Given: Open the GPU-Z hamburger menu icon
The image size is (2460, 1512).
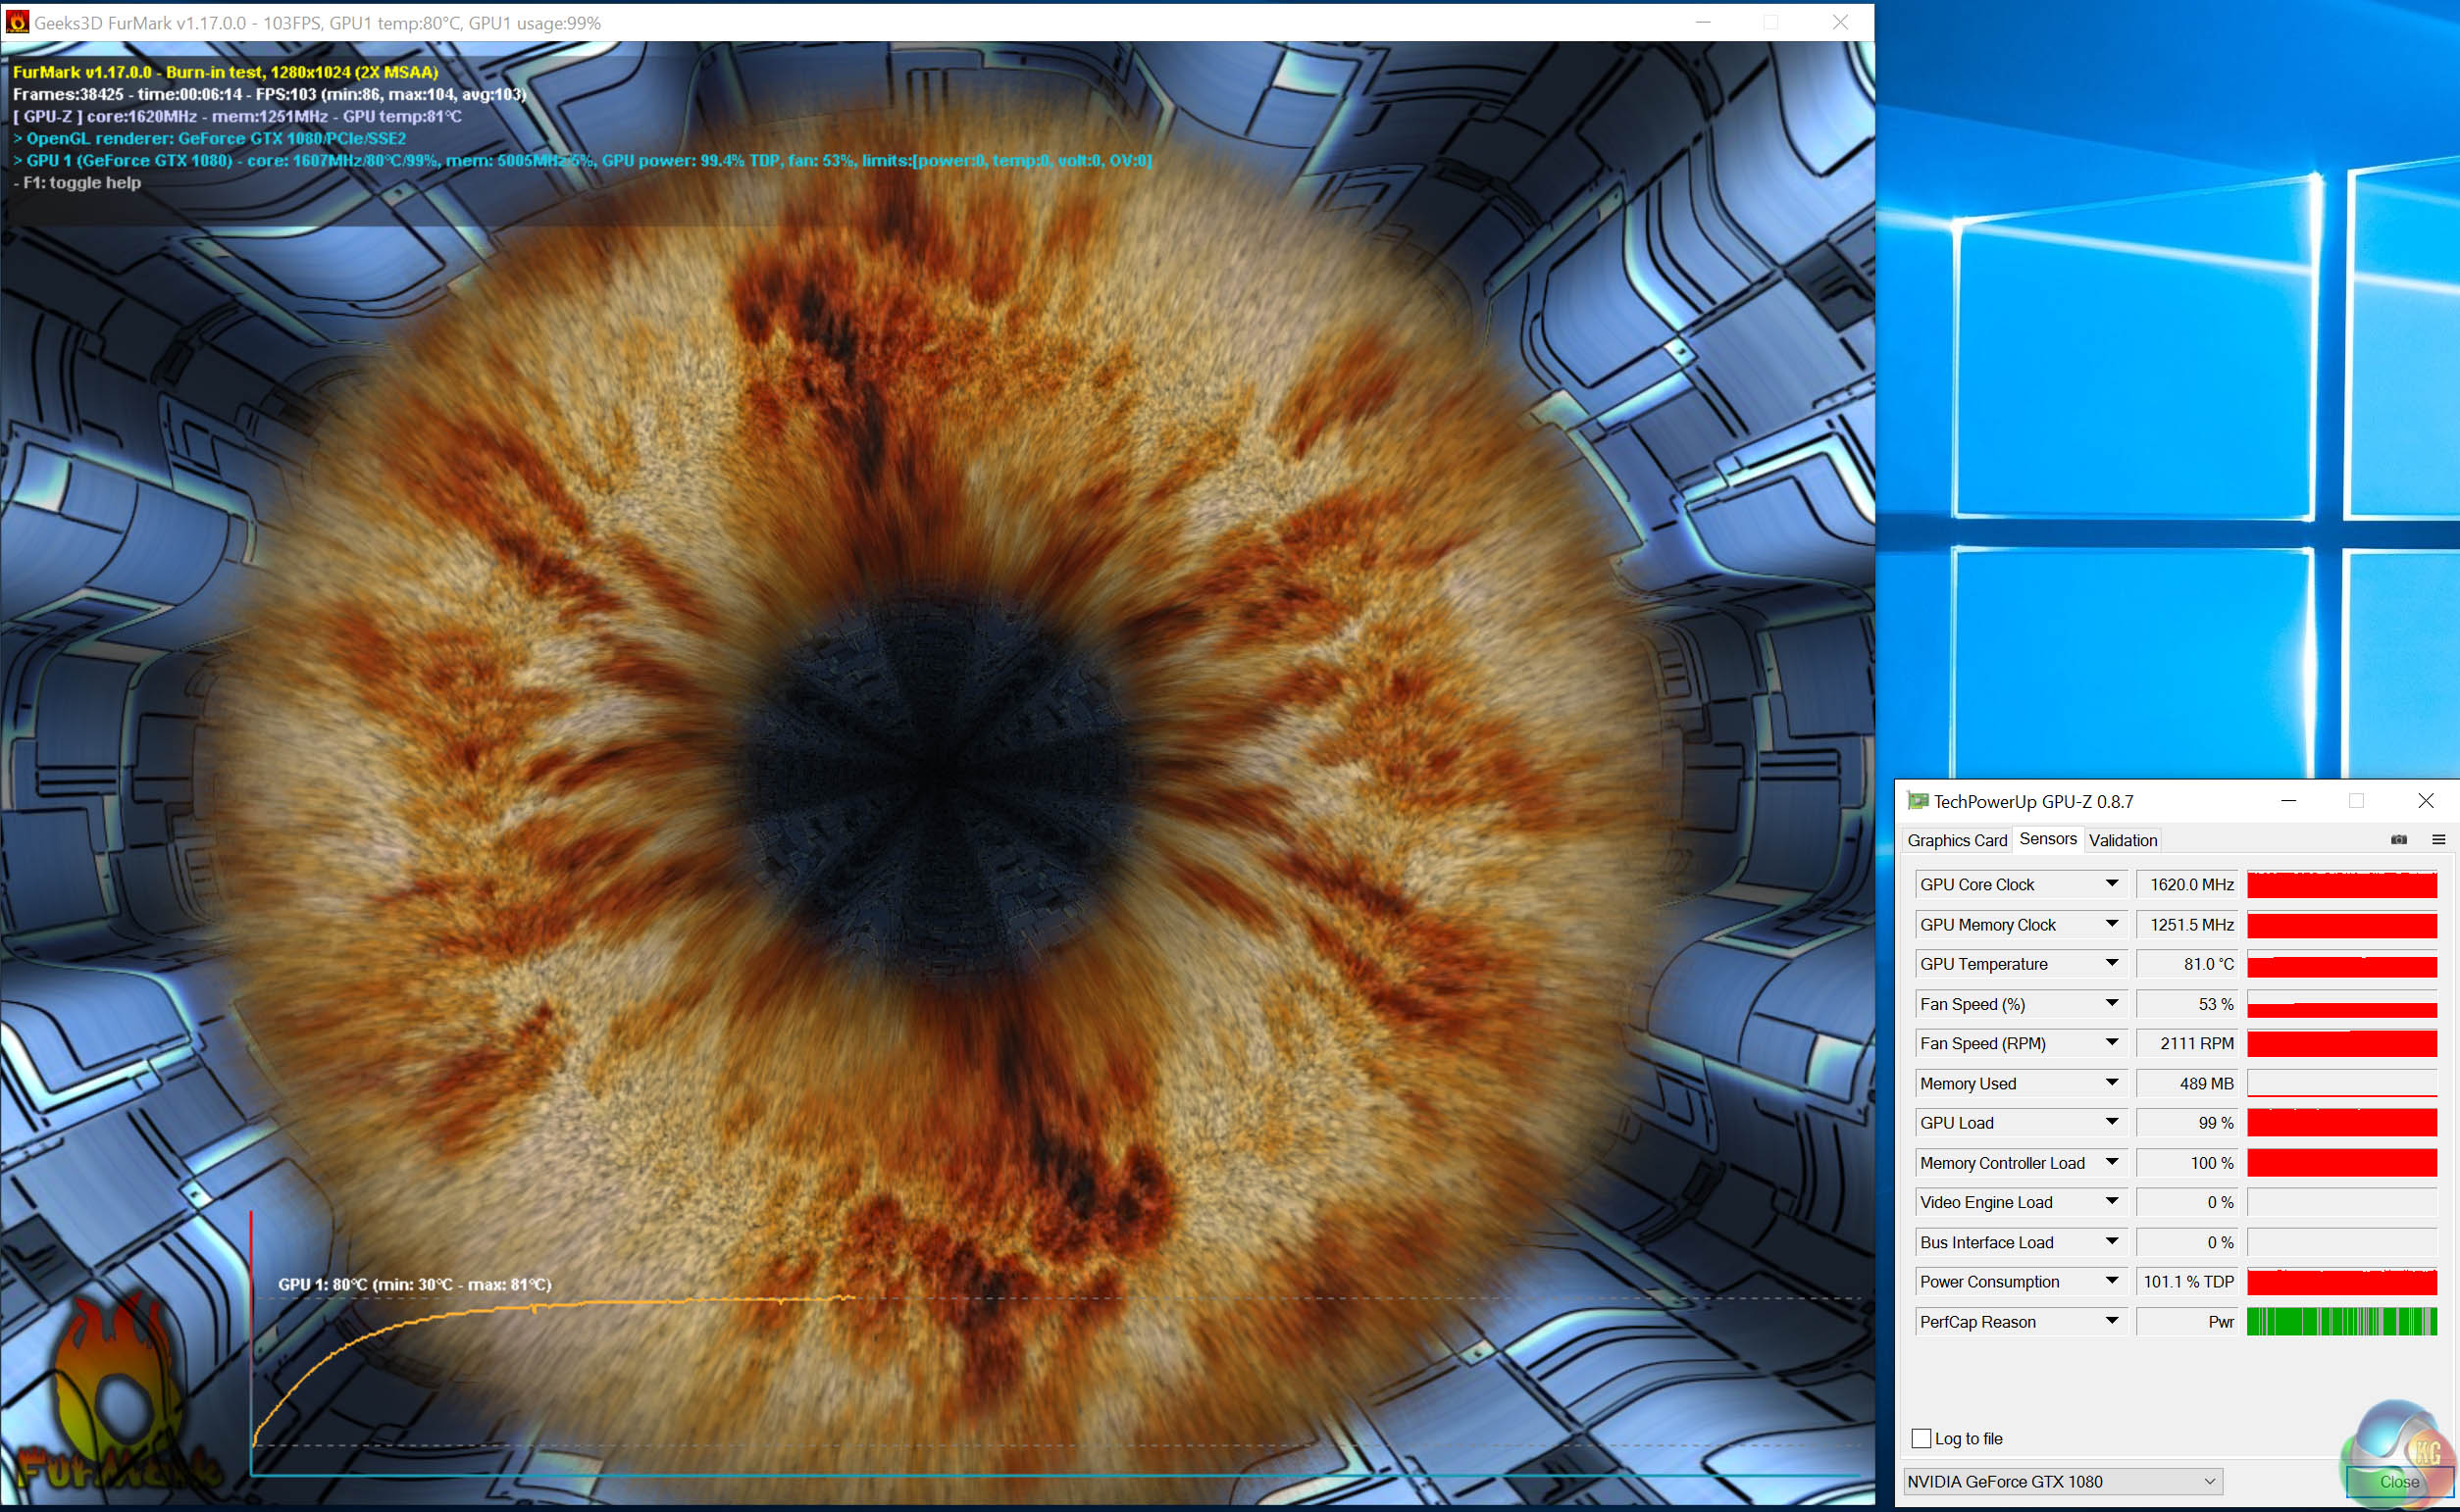Looking at the screenshot, I should [x=2438, y=840].
